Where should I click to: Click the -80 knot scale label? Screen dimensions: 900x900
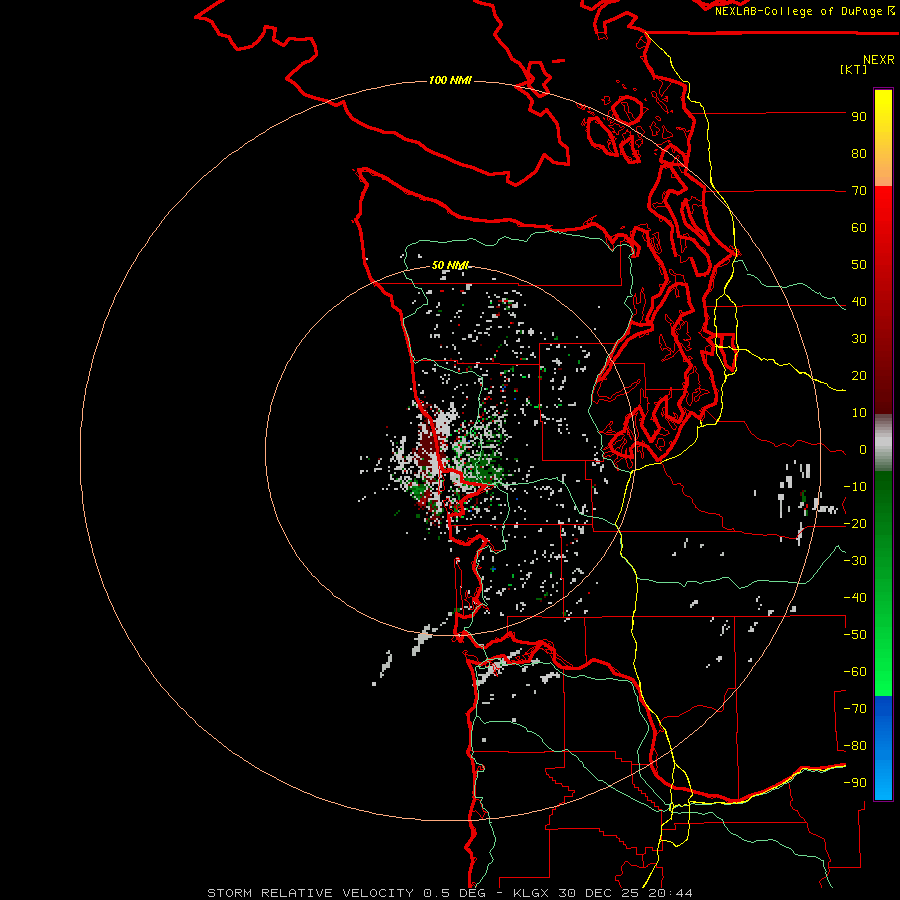pyautogui.click(x=855, y=746)
